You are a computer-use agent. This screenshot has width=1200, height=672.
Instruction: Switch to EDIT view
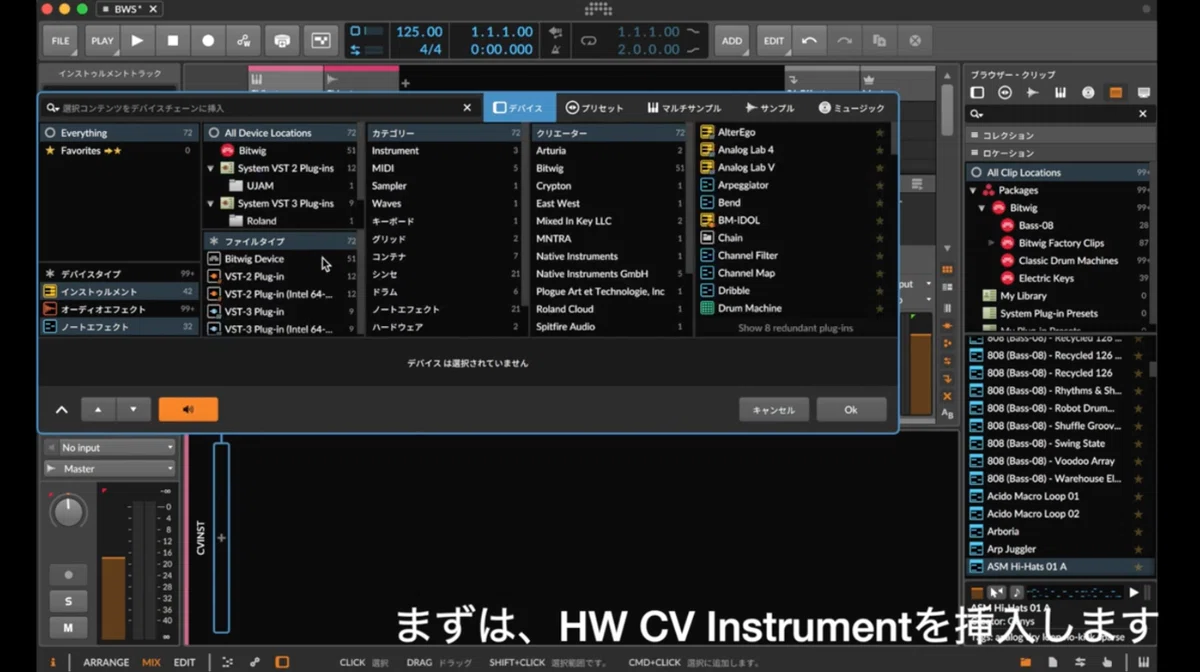point(184,662)
